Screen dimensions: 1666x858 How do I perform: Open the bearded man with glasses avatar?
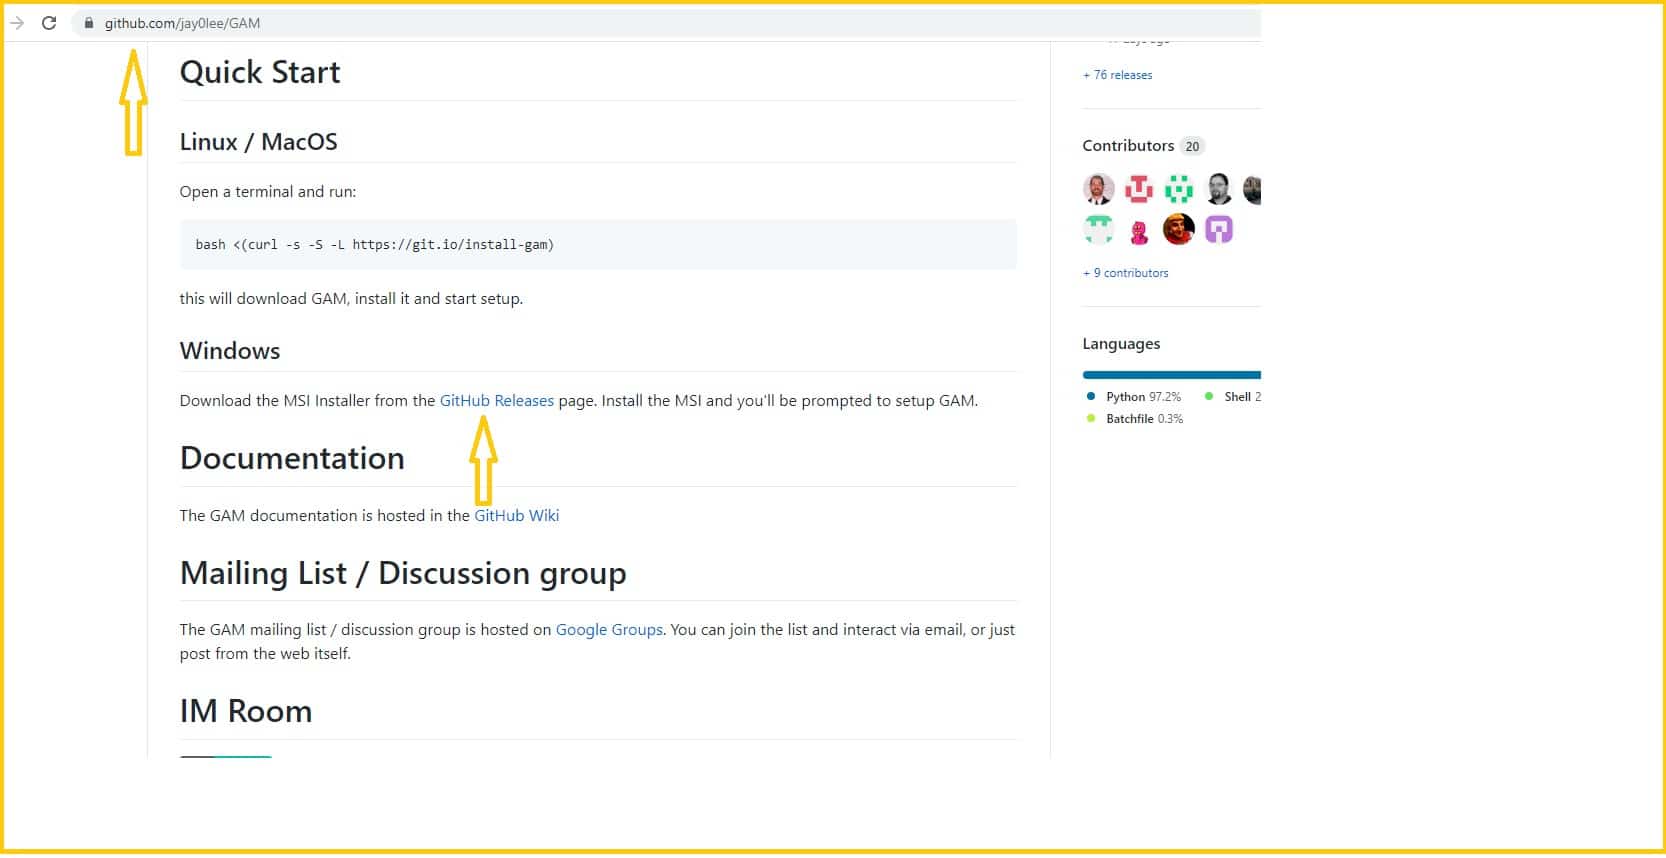click(x=1218, y=189)
